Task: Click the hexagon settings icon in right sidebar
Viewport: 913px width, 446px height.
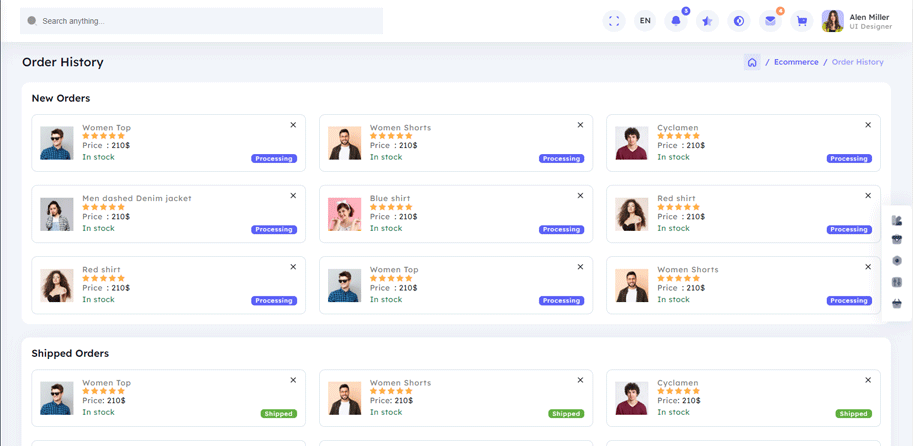Action: pos(897,261)
